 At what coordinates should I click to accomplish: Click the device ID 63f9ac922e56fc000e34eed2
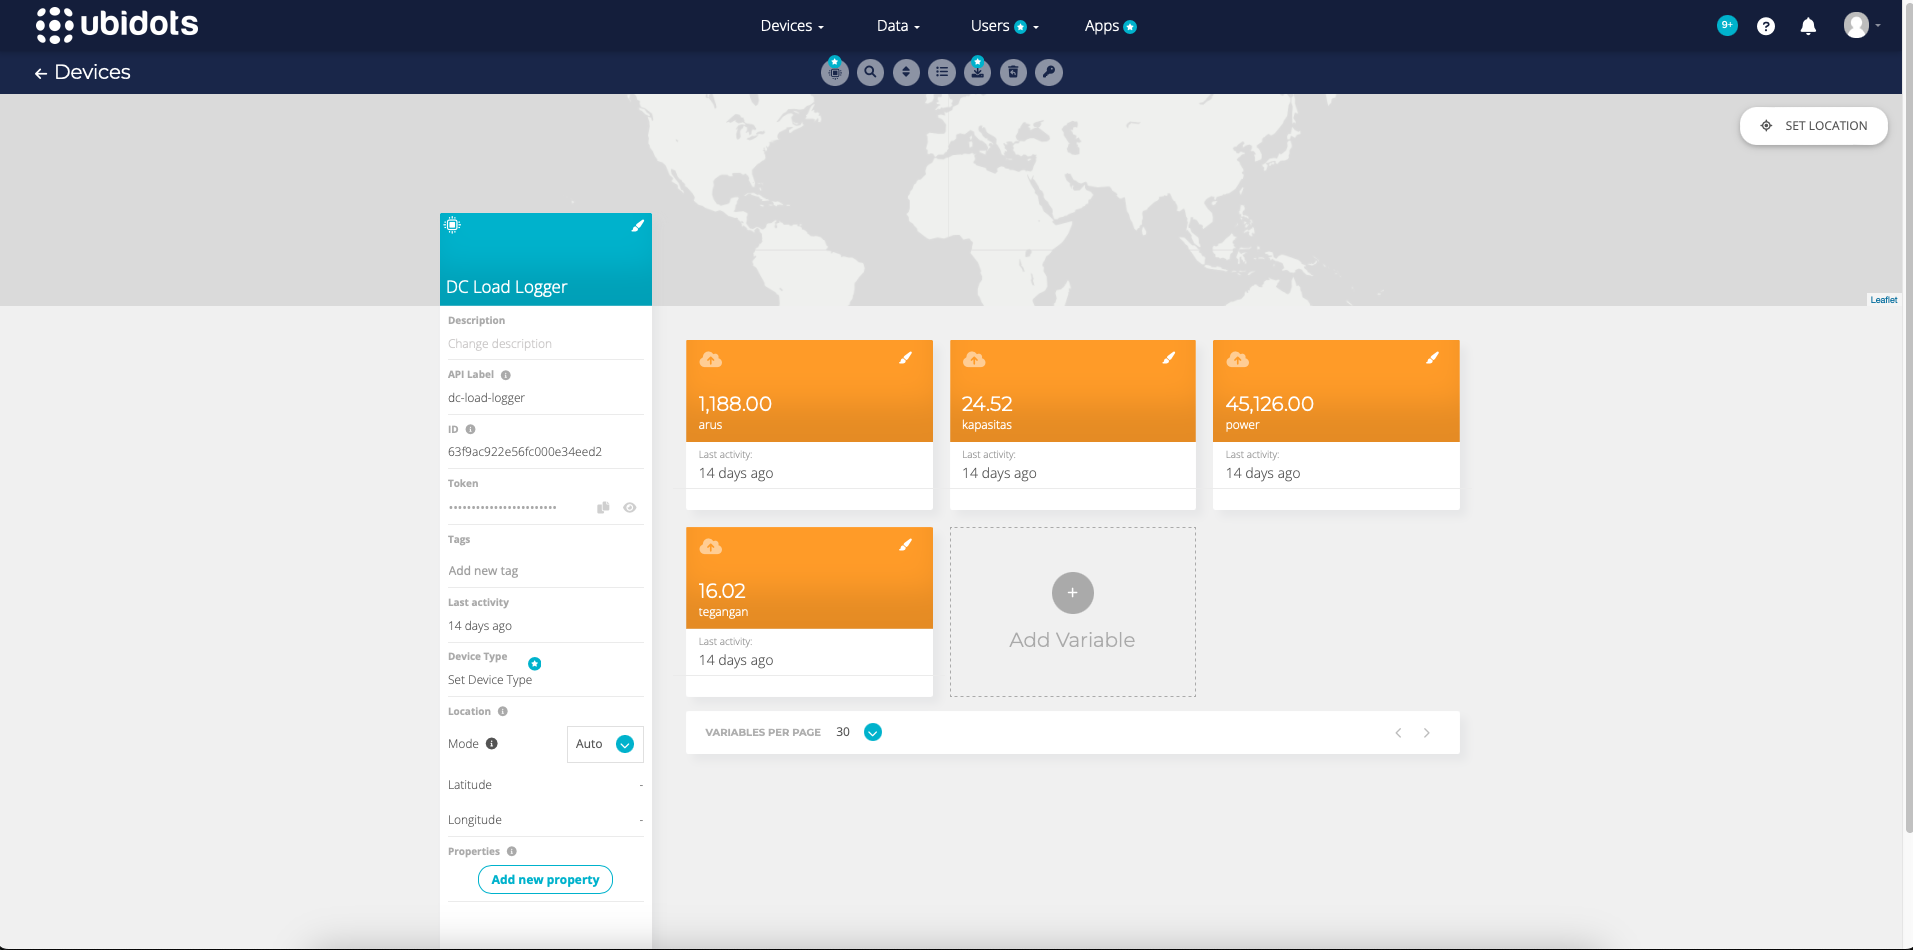pos(525,452)
